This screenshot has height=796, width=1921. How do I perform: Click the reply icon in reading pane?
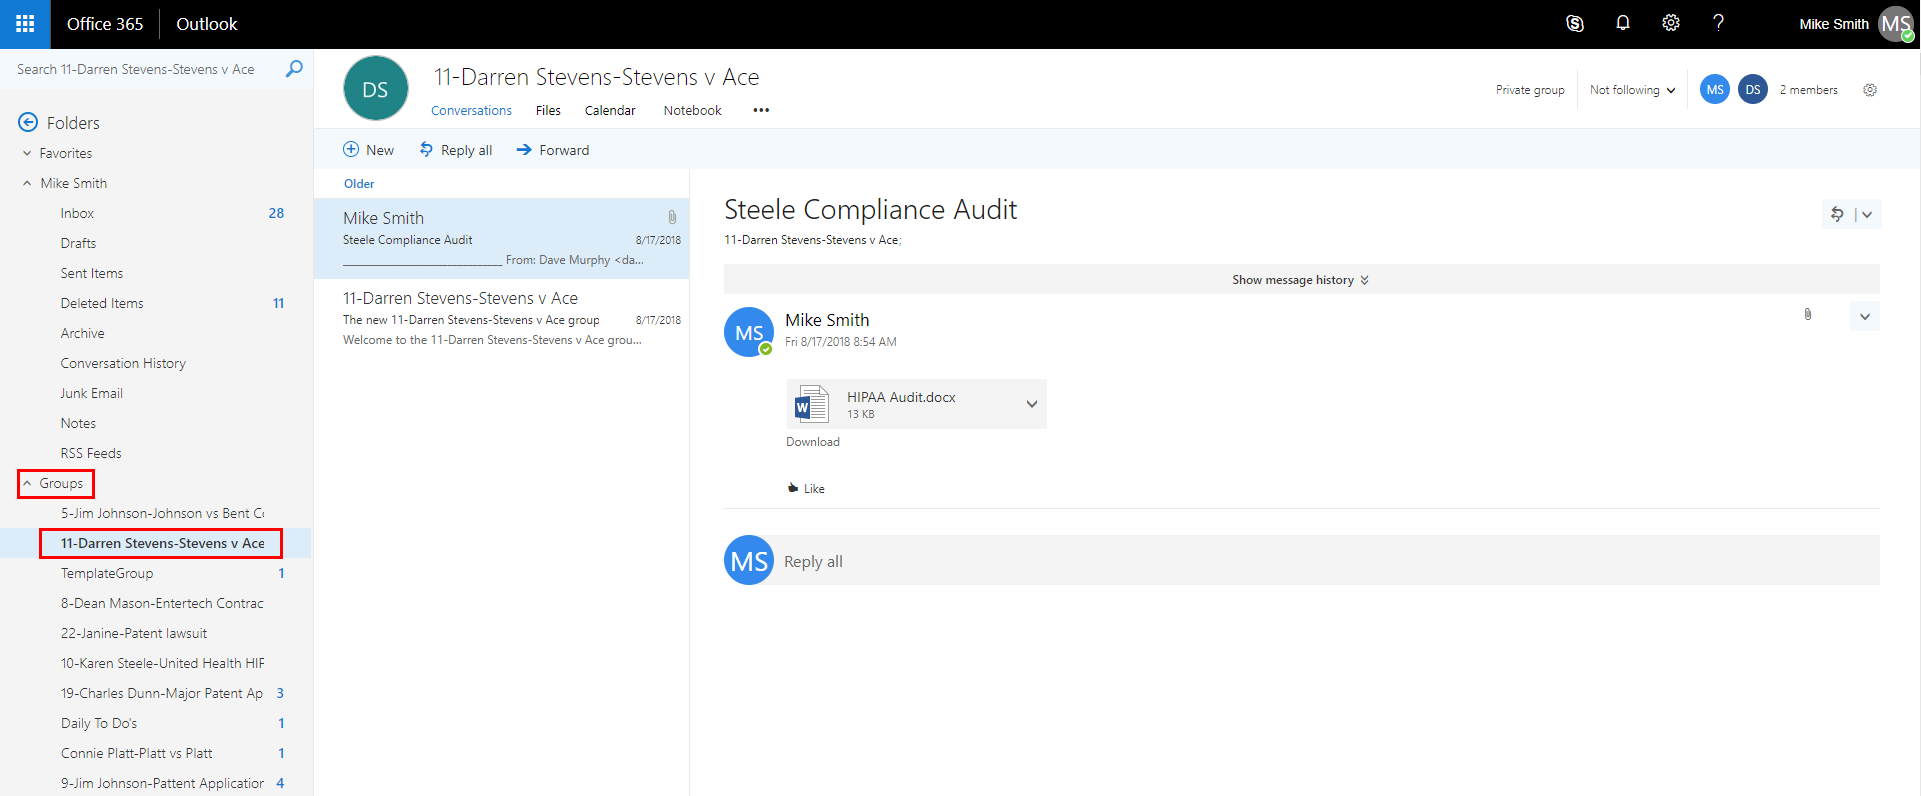1837,214
